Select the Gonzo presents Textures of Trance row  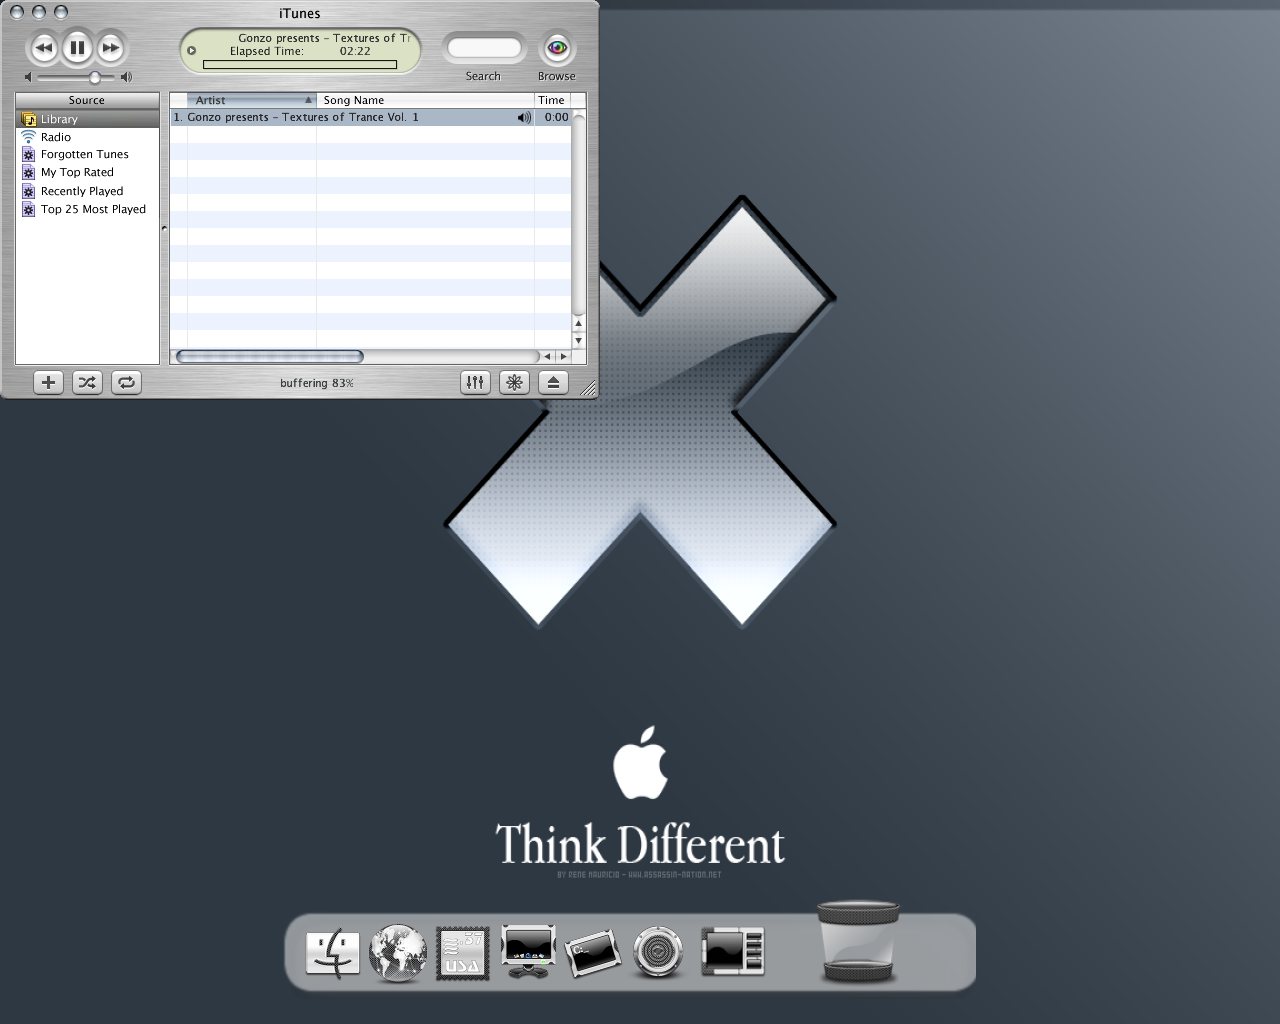tap(370, 117)
